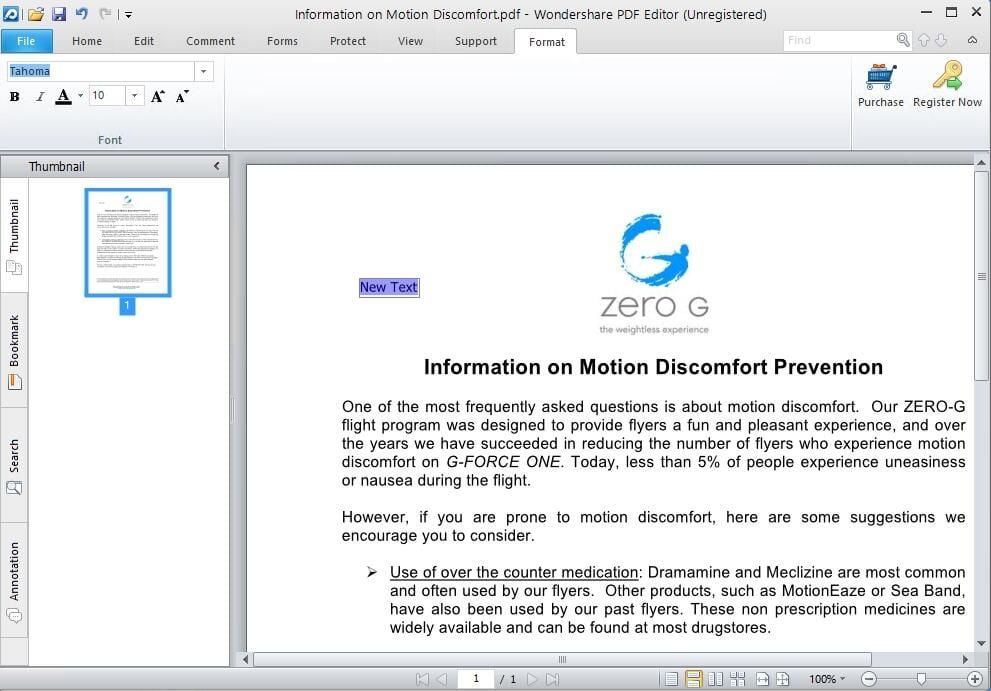This screenshot has height=691, width=991.
Task: Undo the last action
Action: point(82,13)
